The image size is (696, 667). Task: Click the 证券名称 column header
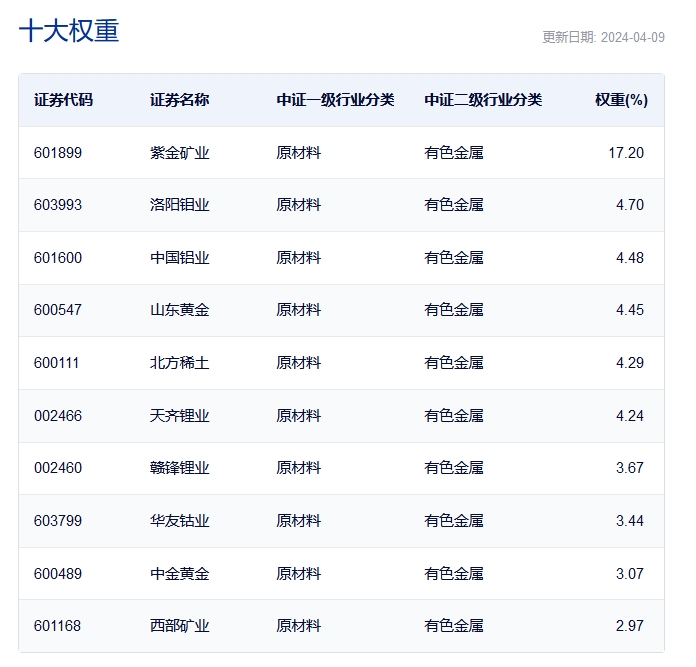coord(179,100)
